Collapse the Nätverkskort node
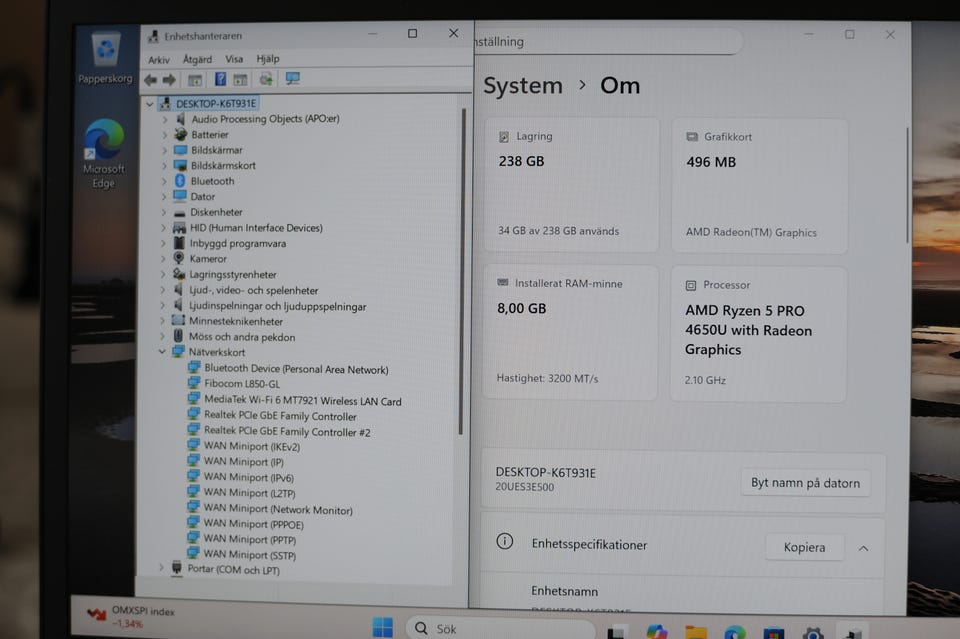The height and width of the screenshot is (639, 960). (162, 351)
